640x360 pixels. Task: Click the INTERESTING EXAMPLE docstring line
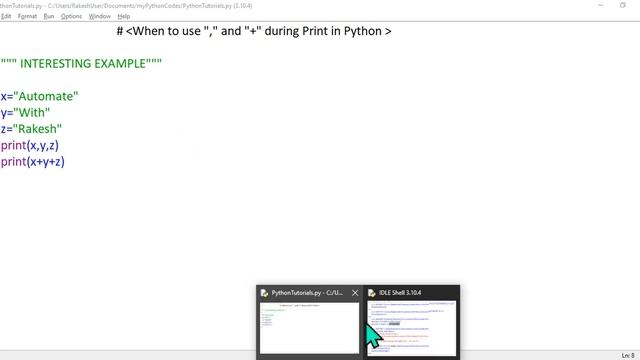(x=81, y=64)
